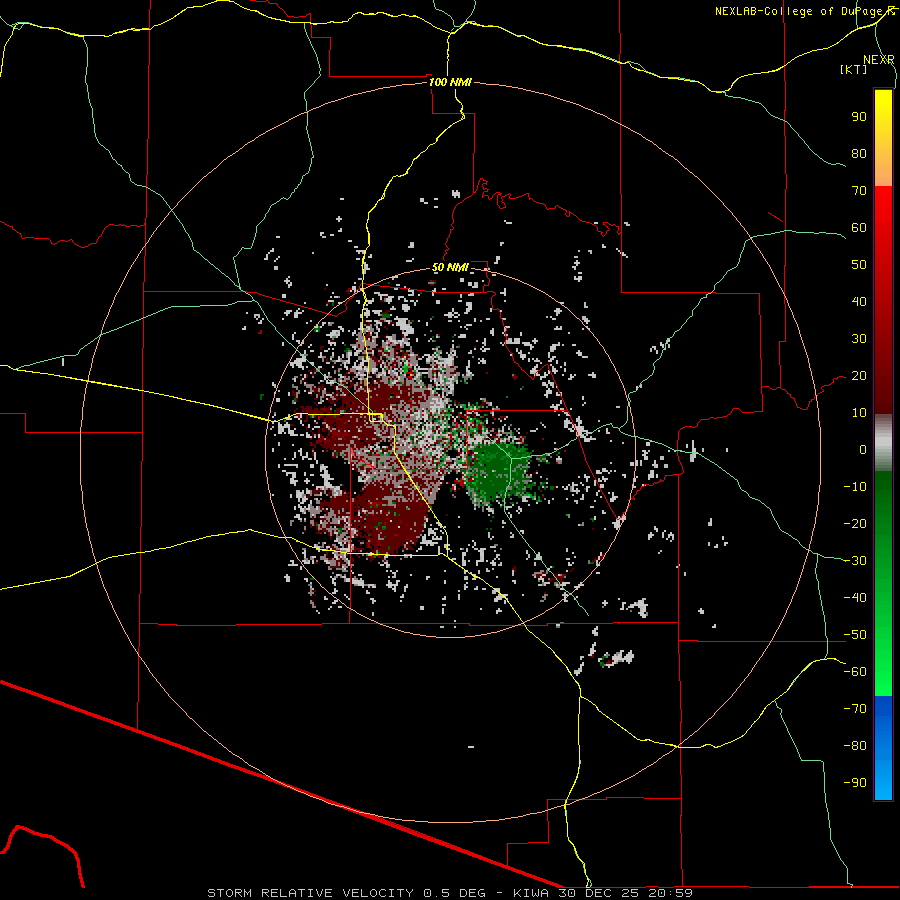900x900 pixels.
Task: Click the NEXR label at top right
Action: coord(878,60)
